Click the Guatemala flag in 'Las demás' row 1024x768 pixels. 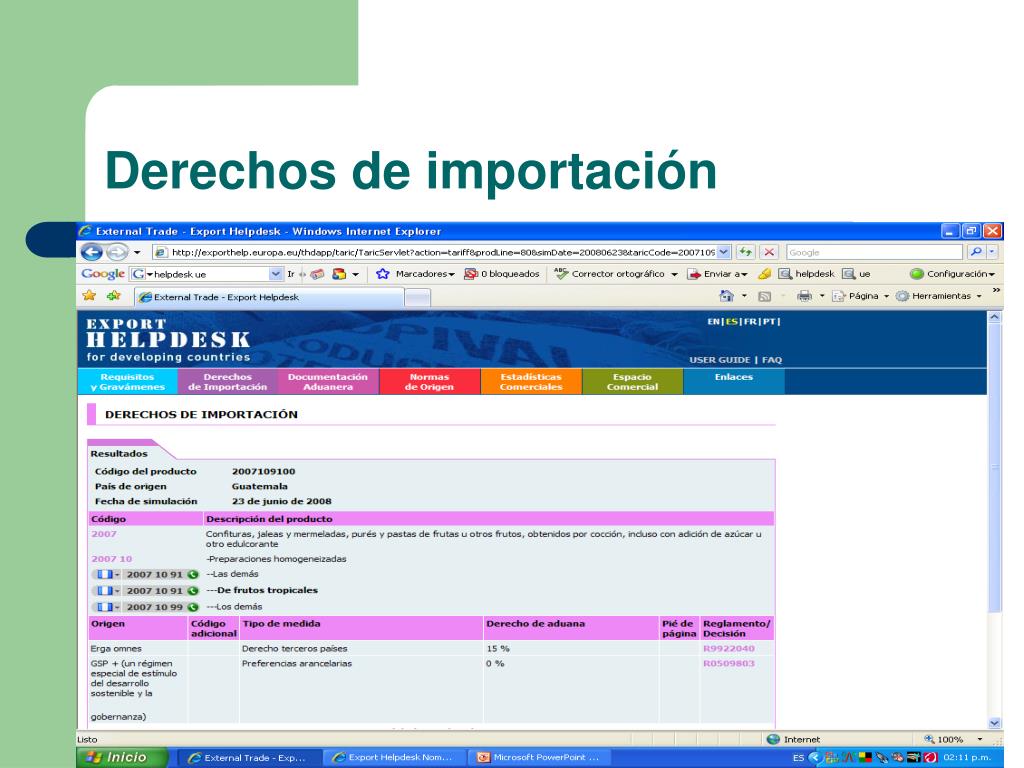click(x=104, y=575)
